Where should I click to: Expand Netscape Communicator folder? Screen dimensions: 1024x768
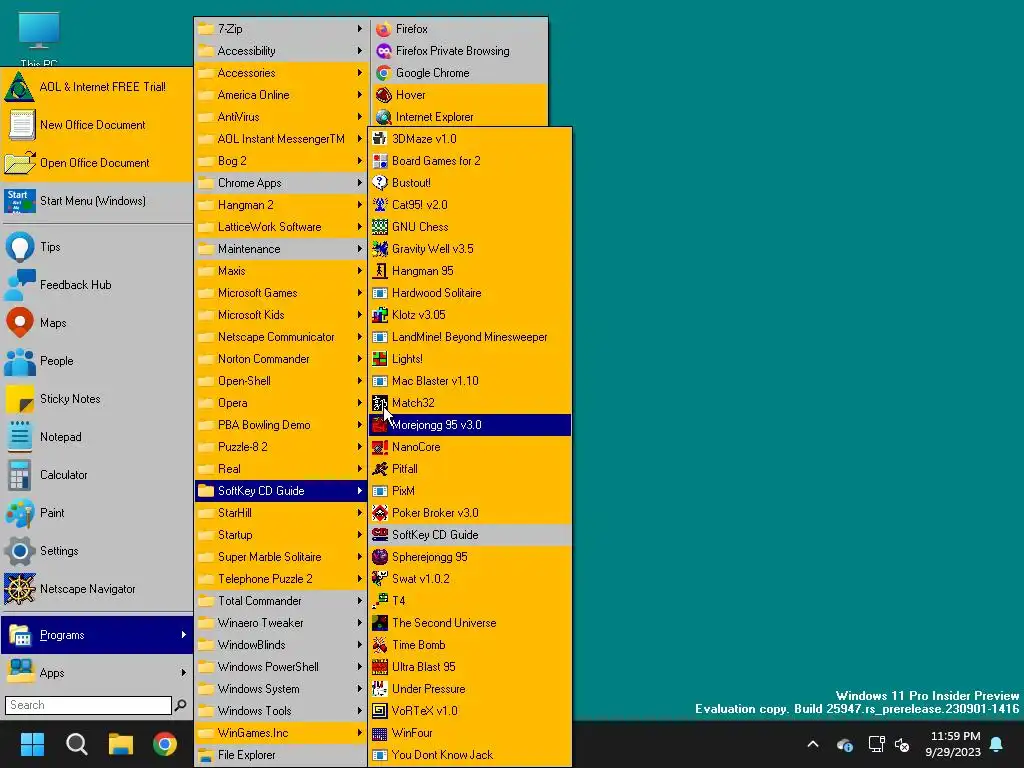[x=281, y=337]
